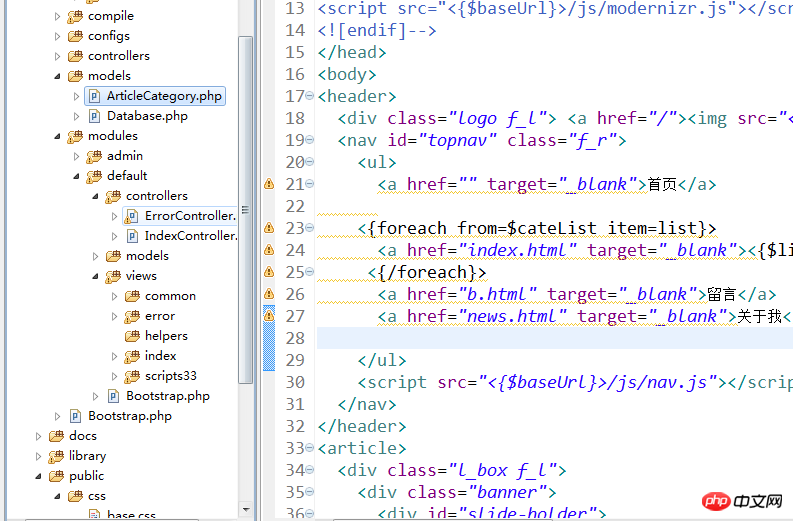Collapse the views folder

[95, 277]
